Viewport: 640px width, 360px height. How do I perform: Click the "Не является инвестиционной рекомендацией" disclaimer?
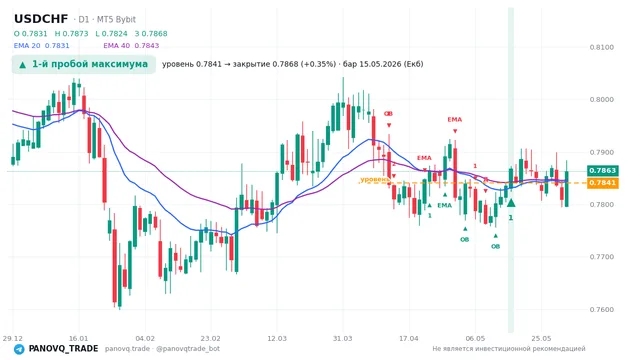(x=509, y=349)
